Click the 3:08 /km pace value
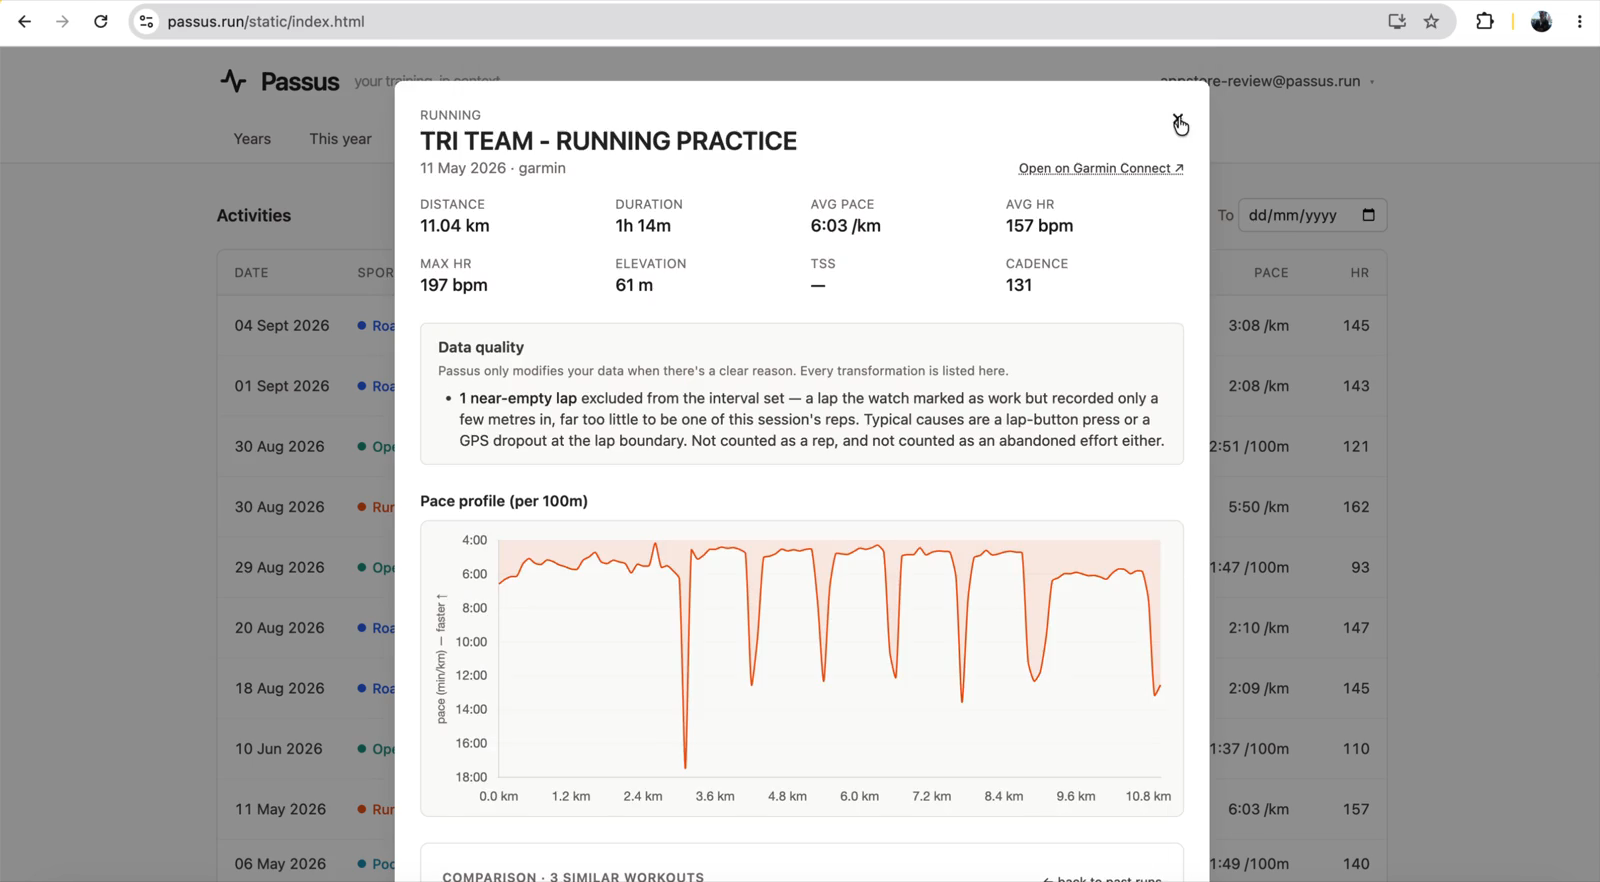 [x=1258, y=326]
